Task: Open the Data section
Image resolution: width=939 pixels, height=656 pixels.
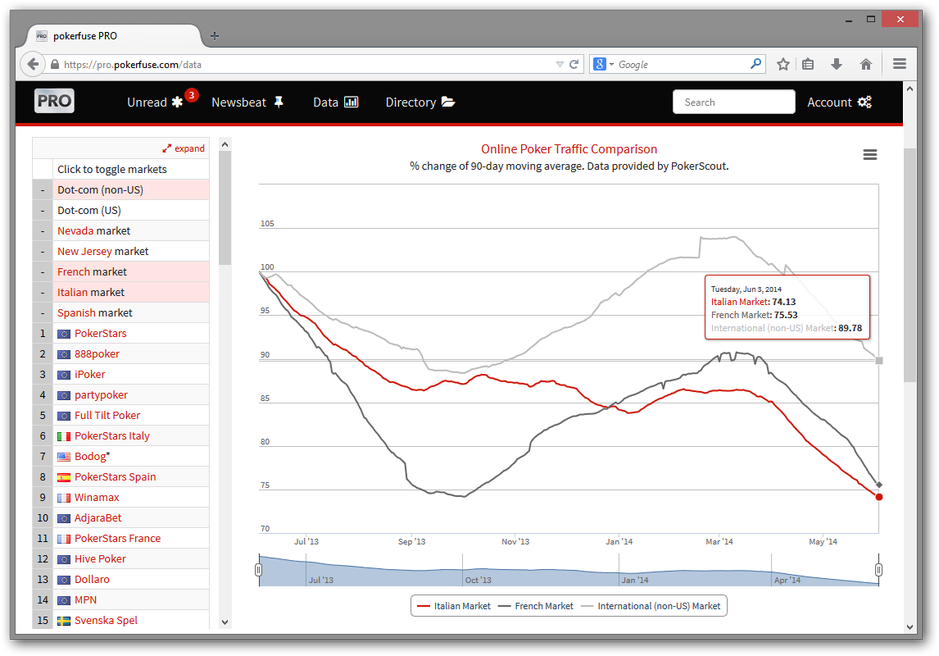Action: pyautogui.click(x=335, y=102)
